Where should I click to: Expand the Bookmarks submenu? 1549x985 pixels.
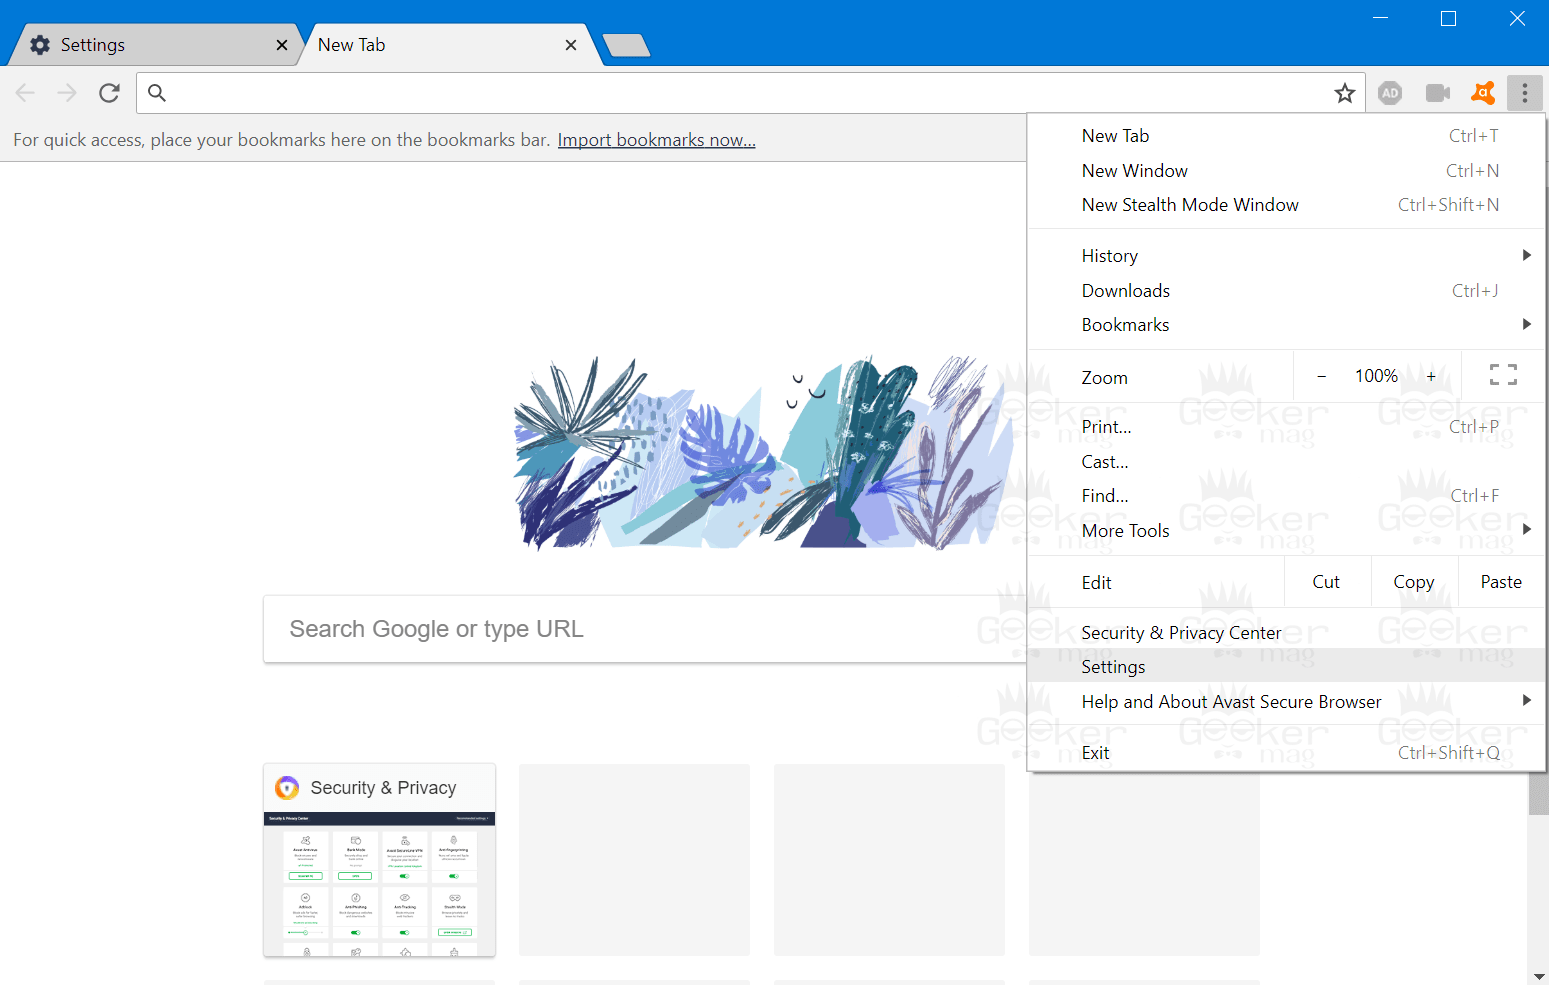(1286, 325)
